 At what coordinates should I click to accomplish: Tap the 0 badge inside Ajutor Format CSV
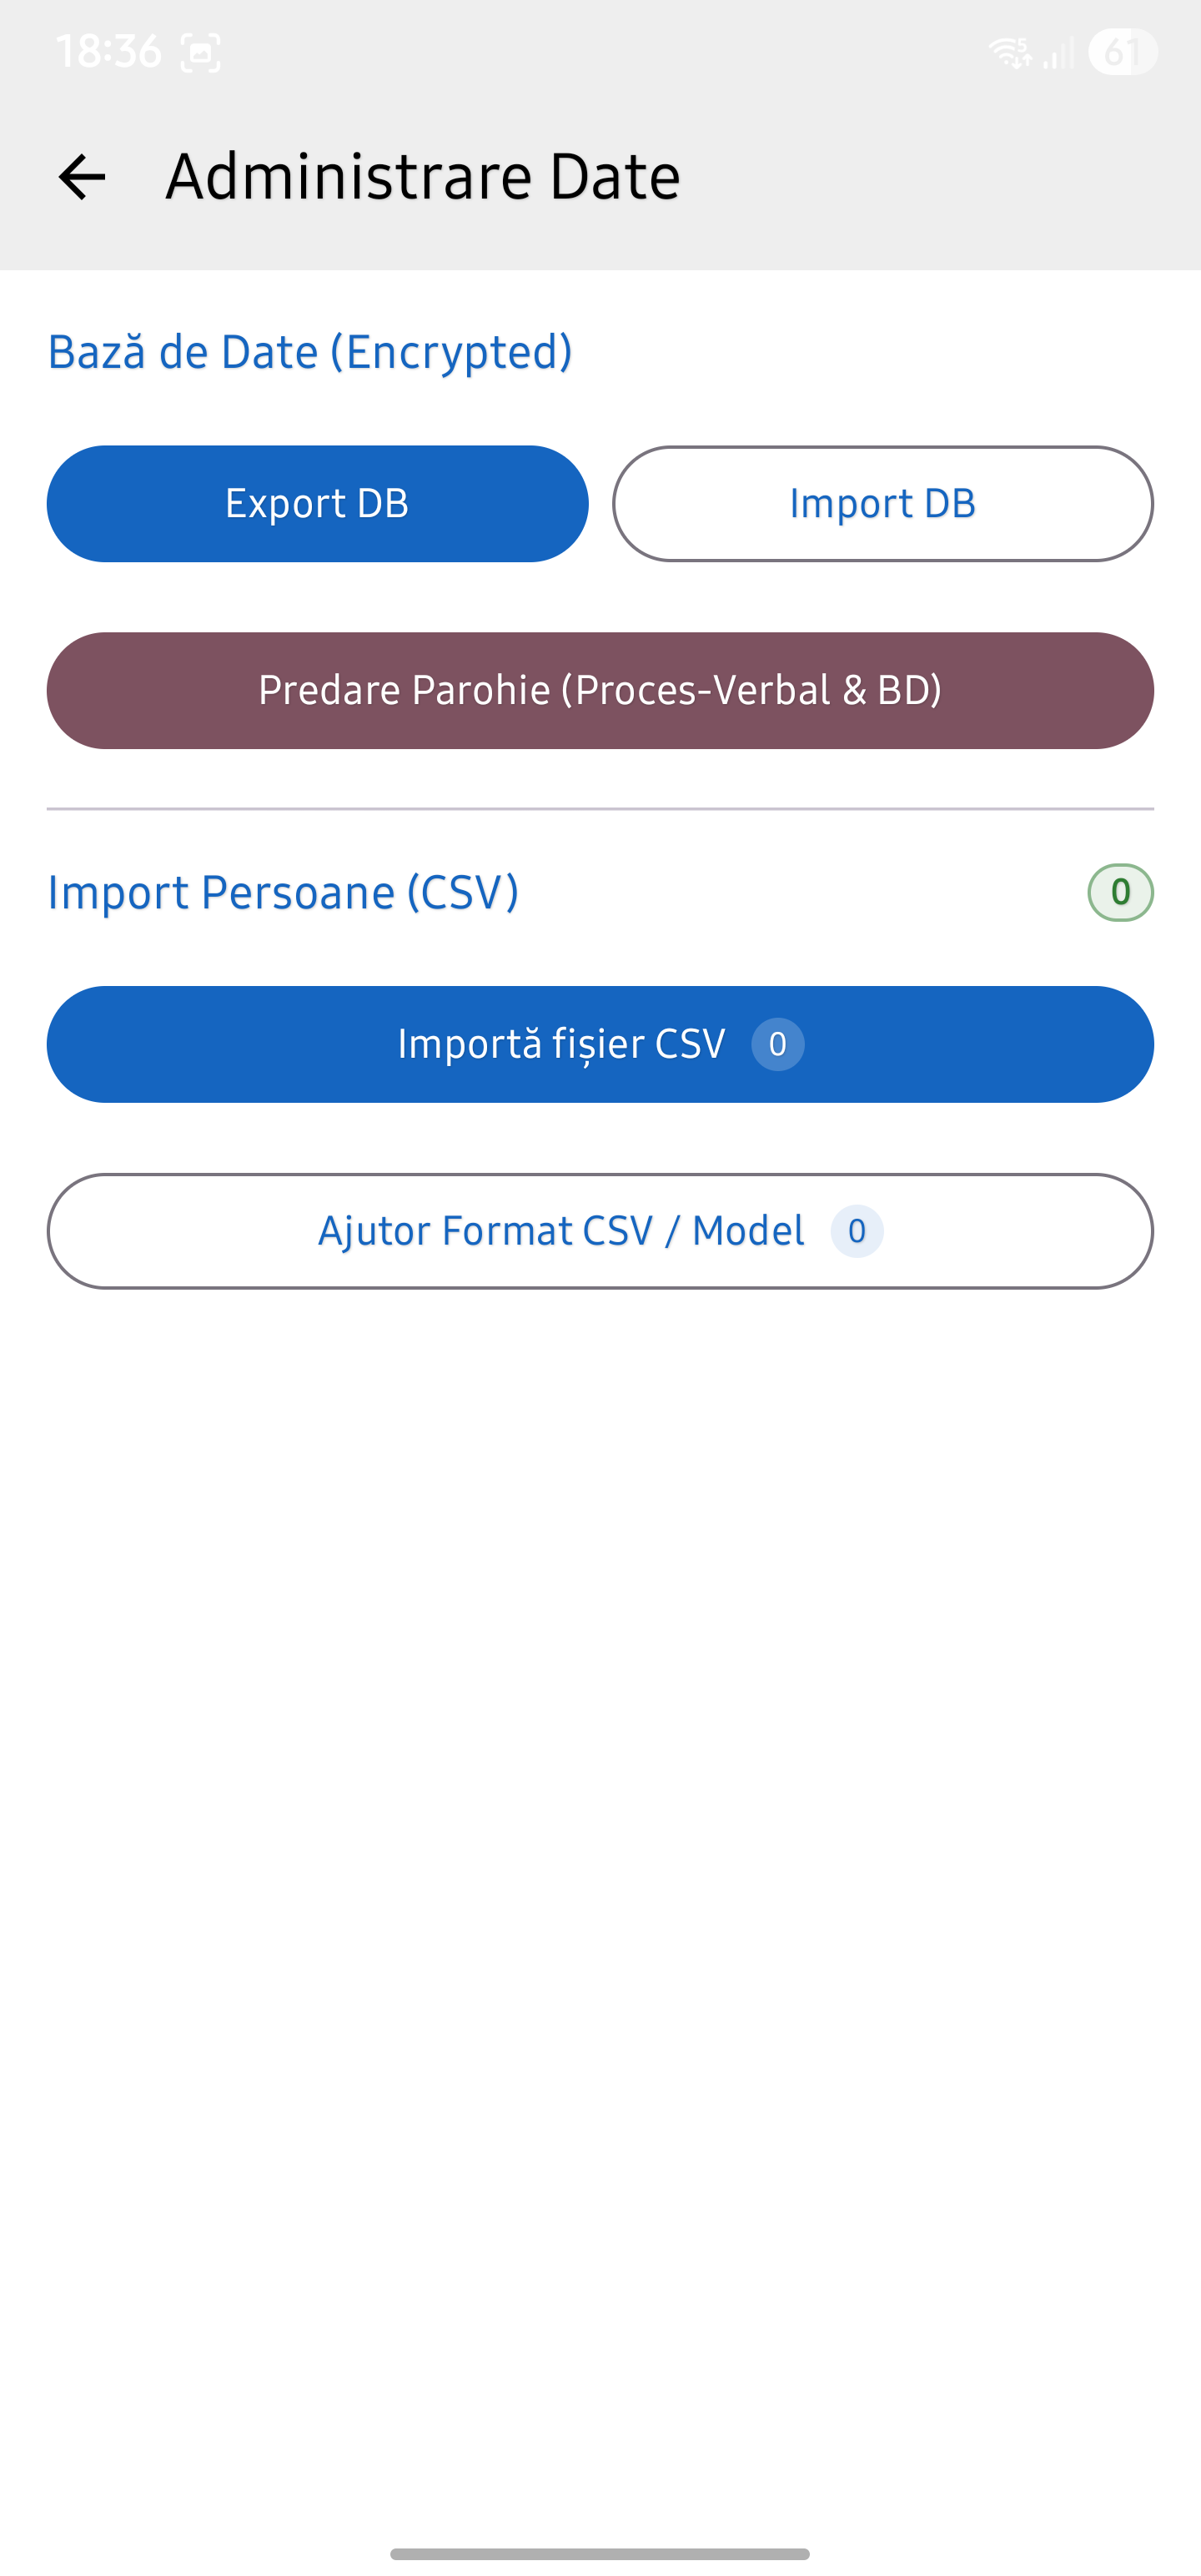(x=857, y=1232)
